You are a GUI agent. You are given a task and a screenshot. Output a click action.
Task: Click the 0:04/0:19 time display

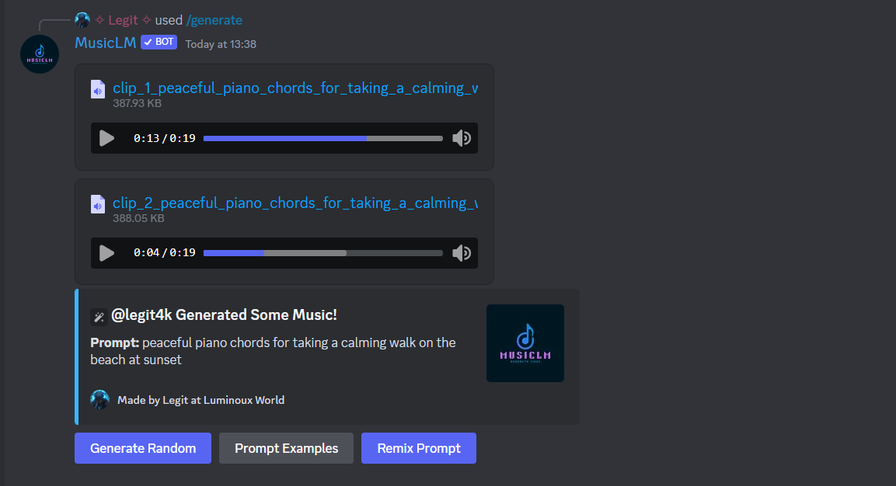pyautogui.click(x=165, y=253)
